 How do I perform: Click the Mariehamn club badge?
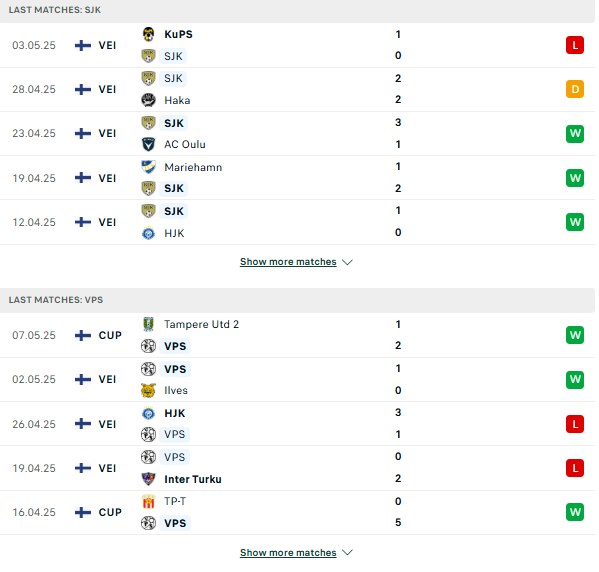pyautogui.click(x=148, y=167)
